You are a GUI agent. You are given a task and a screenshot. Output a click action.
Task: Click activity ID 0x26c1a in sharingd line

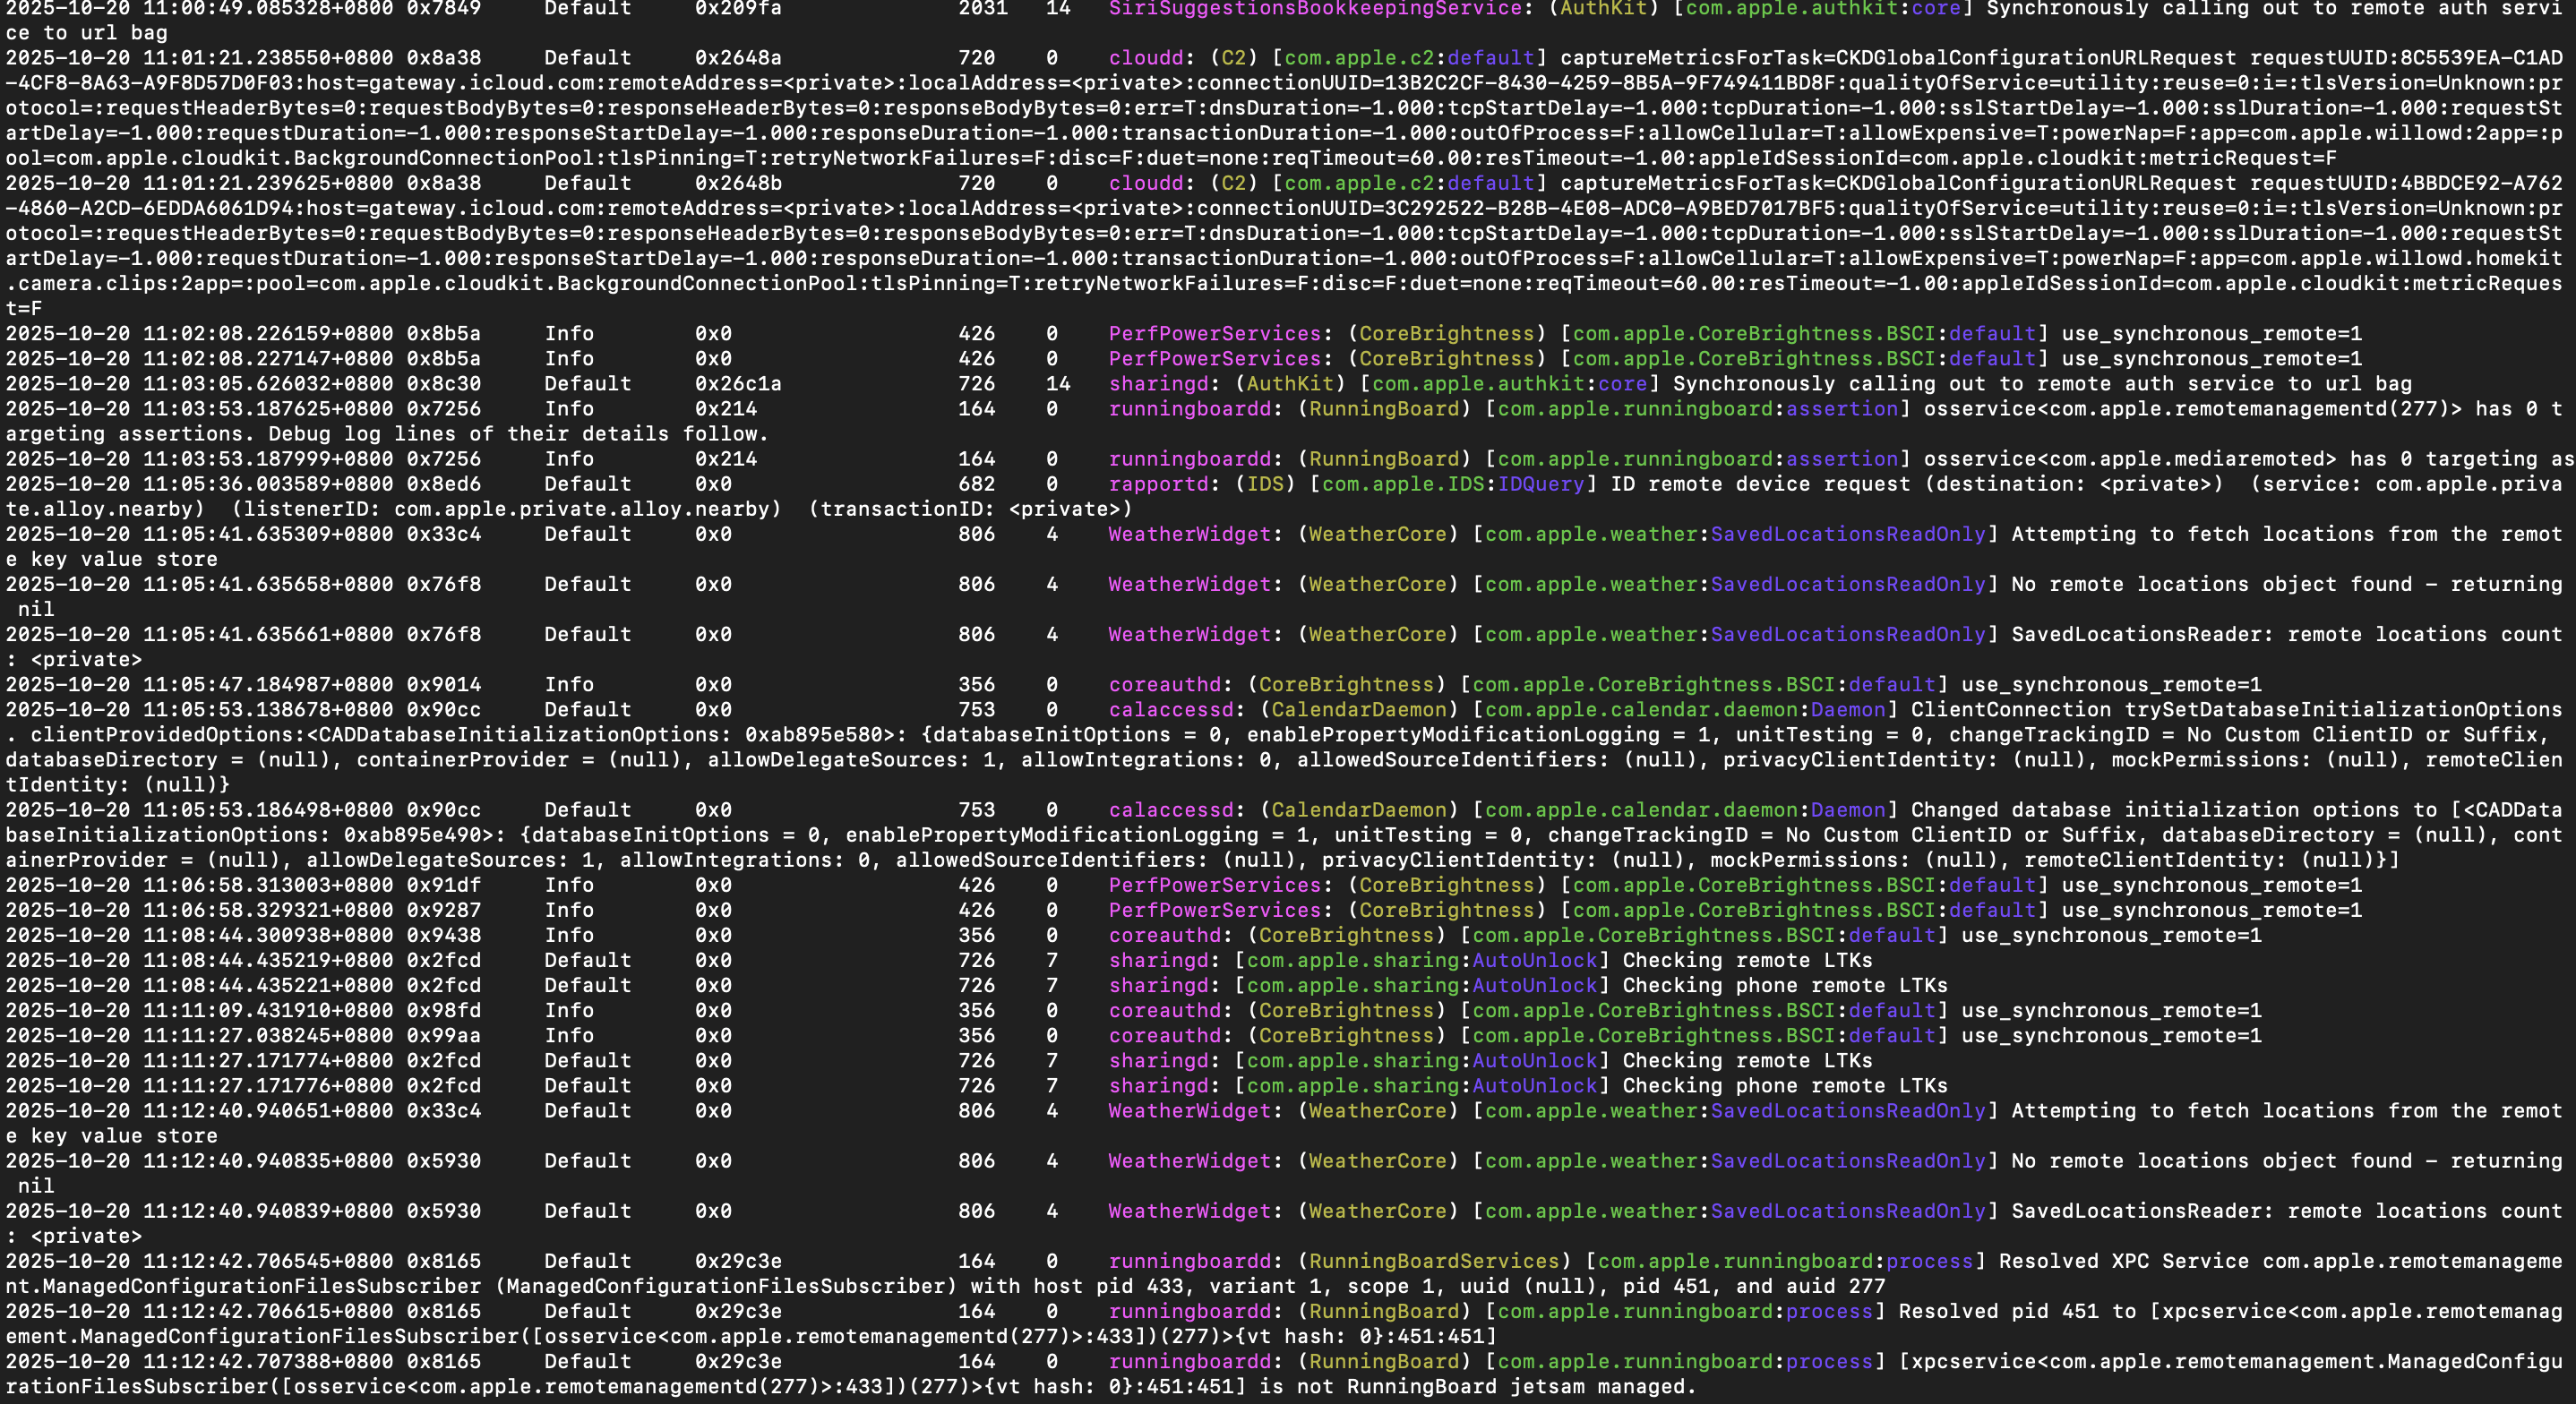pos(737,384)
